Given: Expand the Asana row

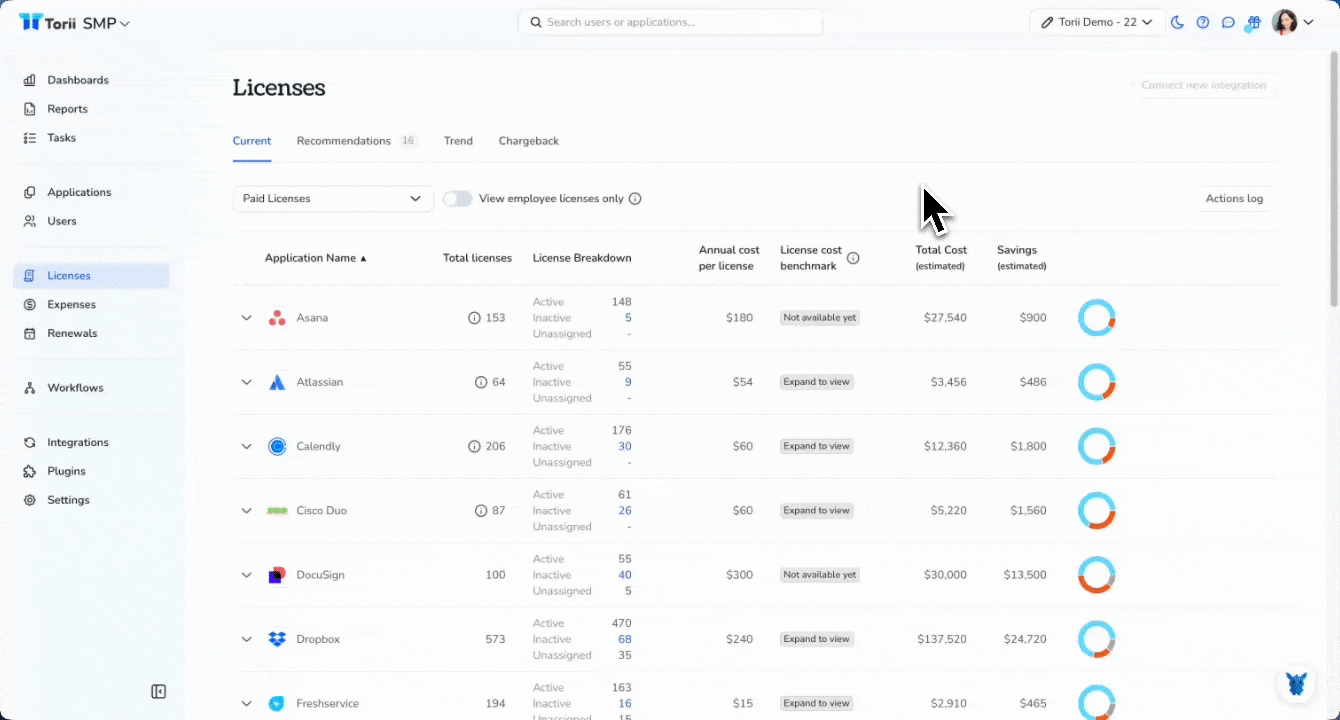Looking at the screenshot, I should point(246,318).
